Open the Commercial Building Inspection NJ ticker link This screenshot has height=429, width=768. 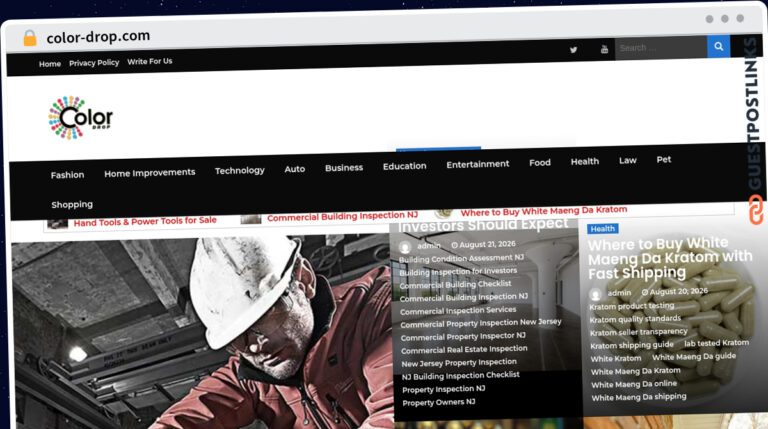click(x=342, y=216)
